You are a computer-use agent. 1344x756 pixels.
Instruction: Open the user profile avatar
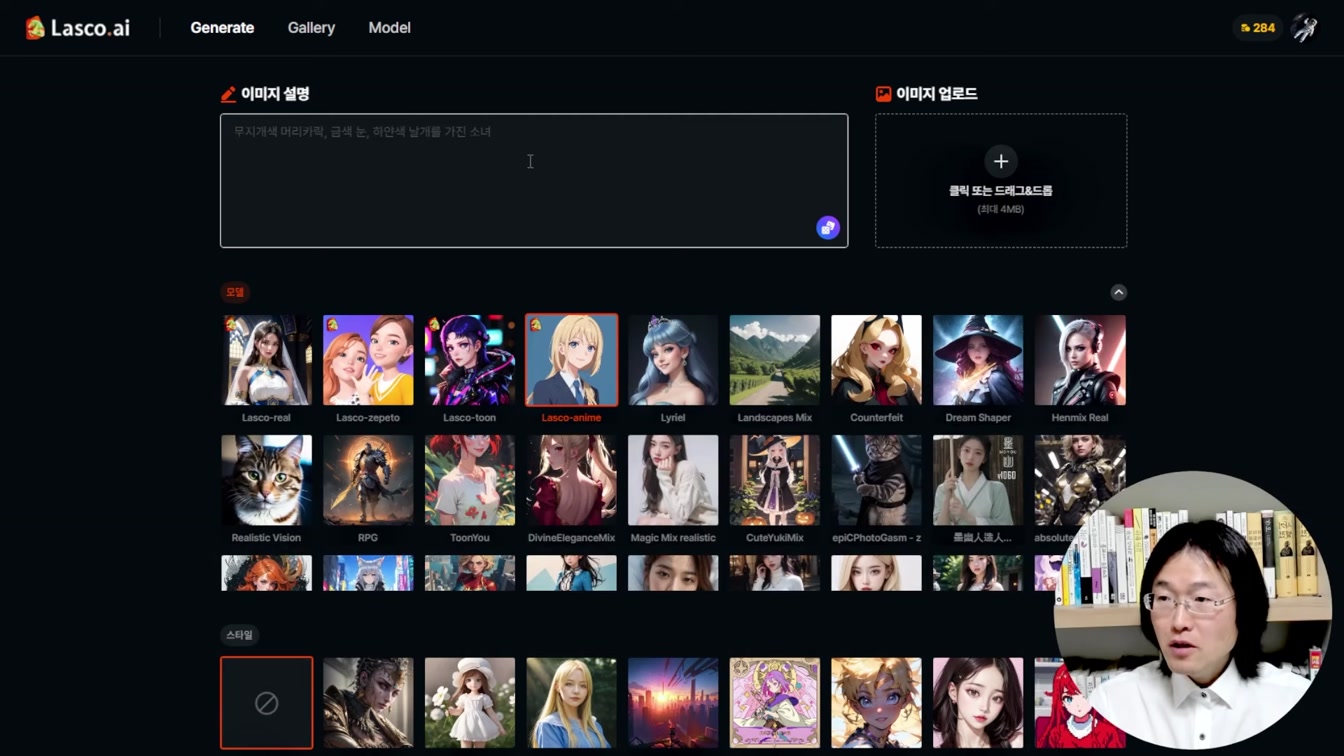coord(1304,28)
